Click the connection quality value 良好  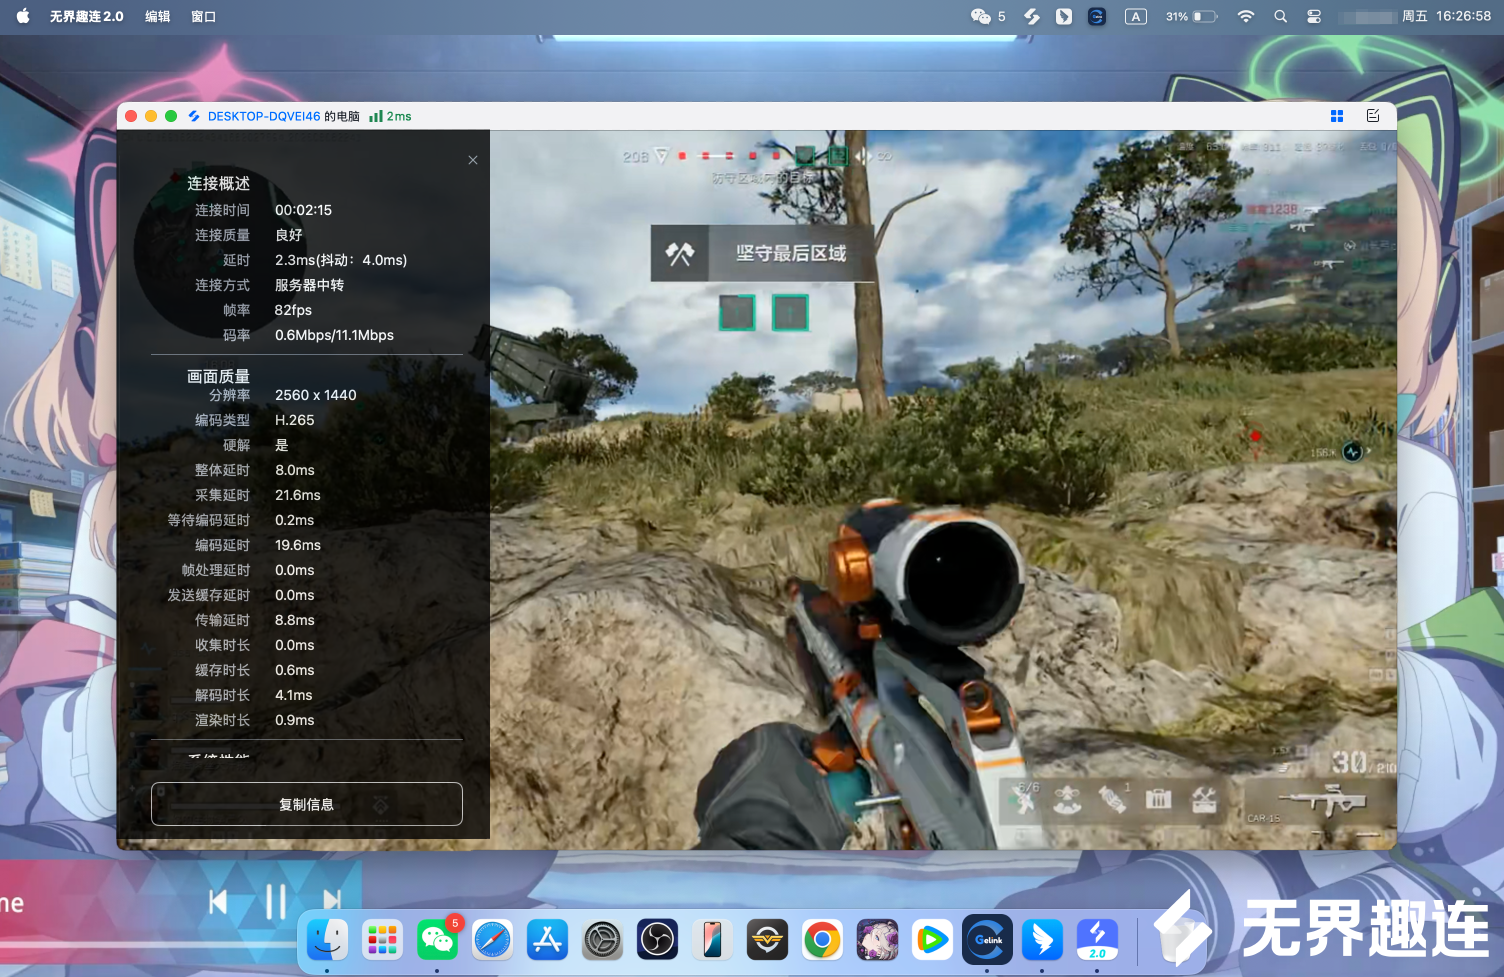289,235
